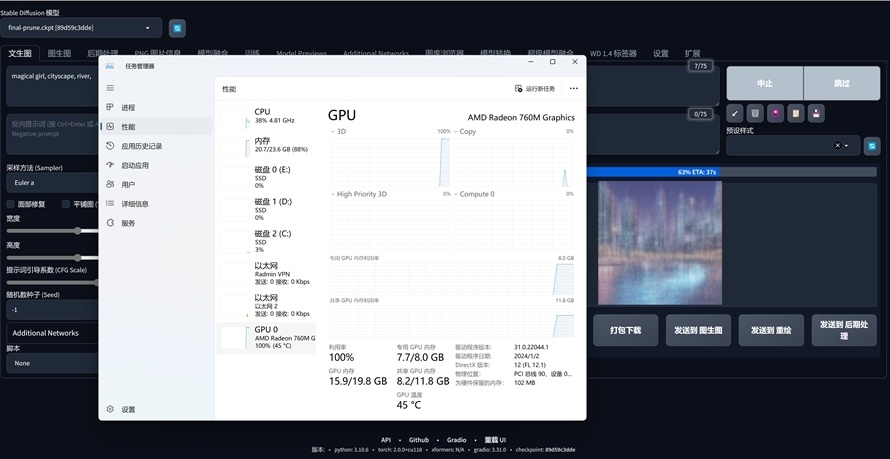
Task: Refresh the Stable Diffusion checkpoint list
Action: [177, 28]
